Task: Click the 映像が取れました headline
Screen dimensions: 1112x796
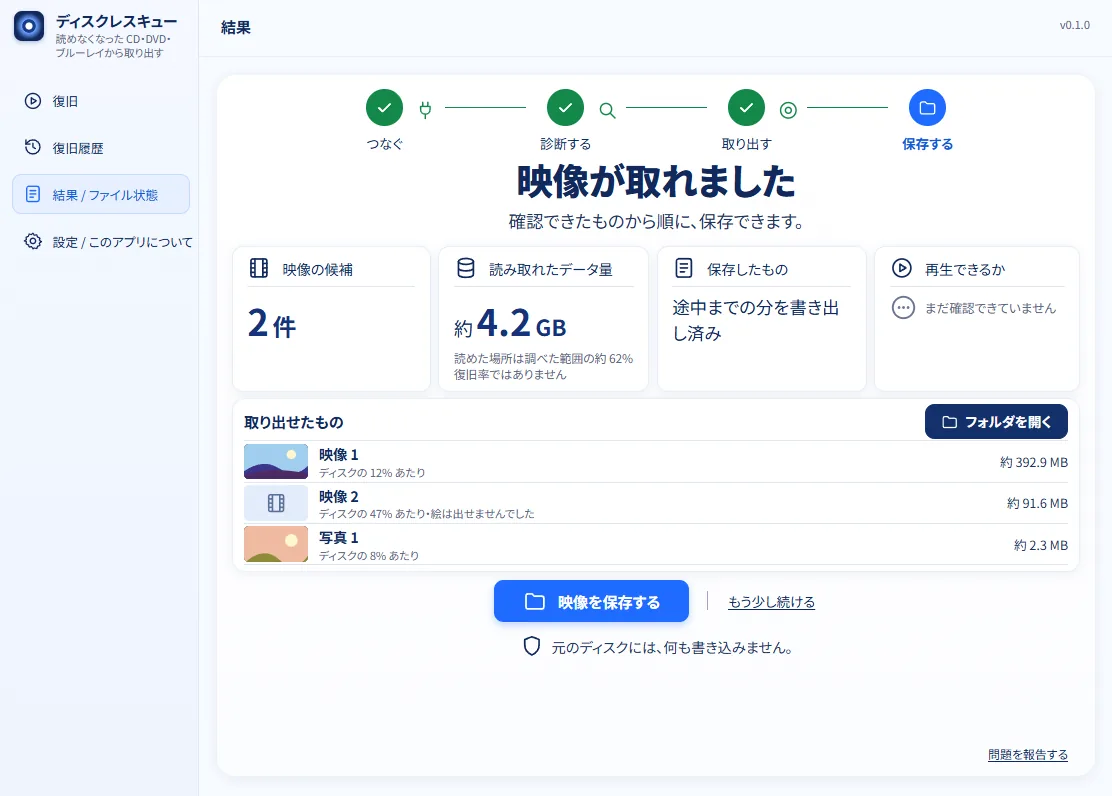Action: [x=656, y=181]
